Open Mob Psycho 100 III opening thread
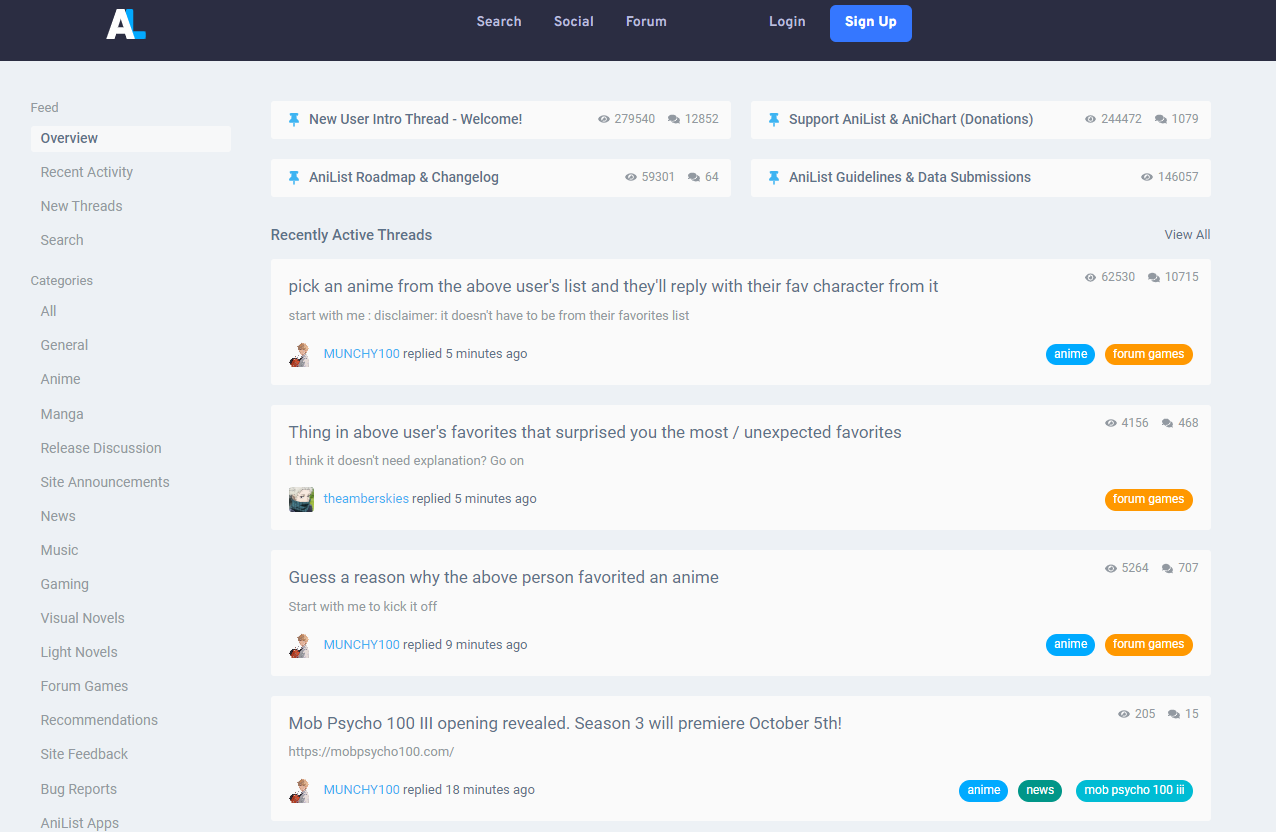Viewport: 1276px width, 832px height. pos(565,723)
